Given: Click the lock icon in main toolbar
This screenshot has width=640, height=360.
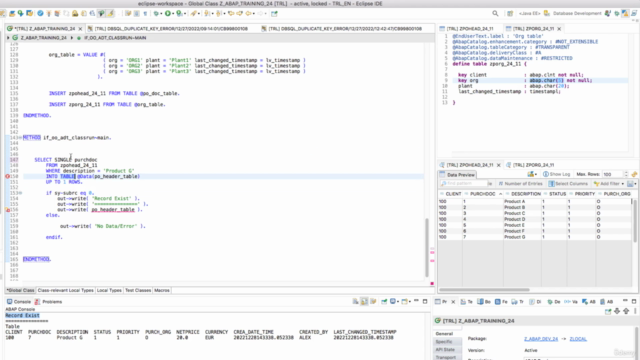Looking at the screenshot, I should (x=75, y=13).
